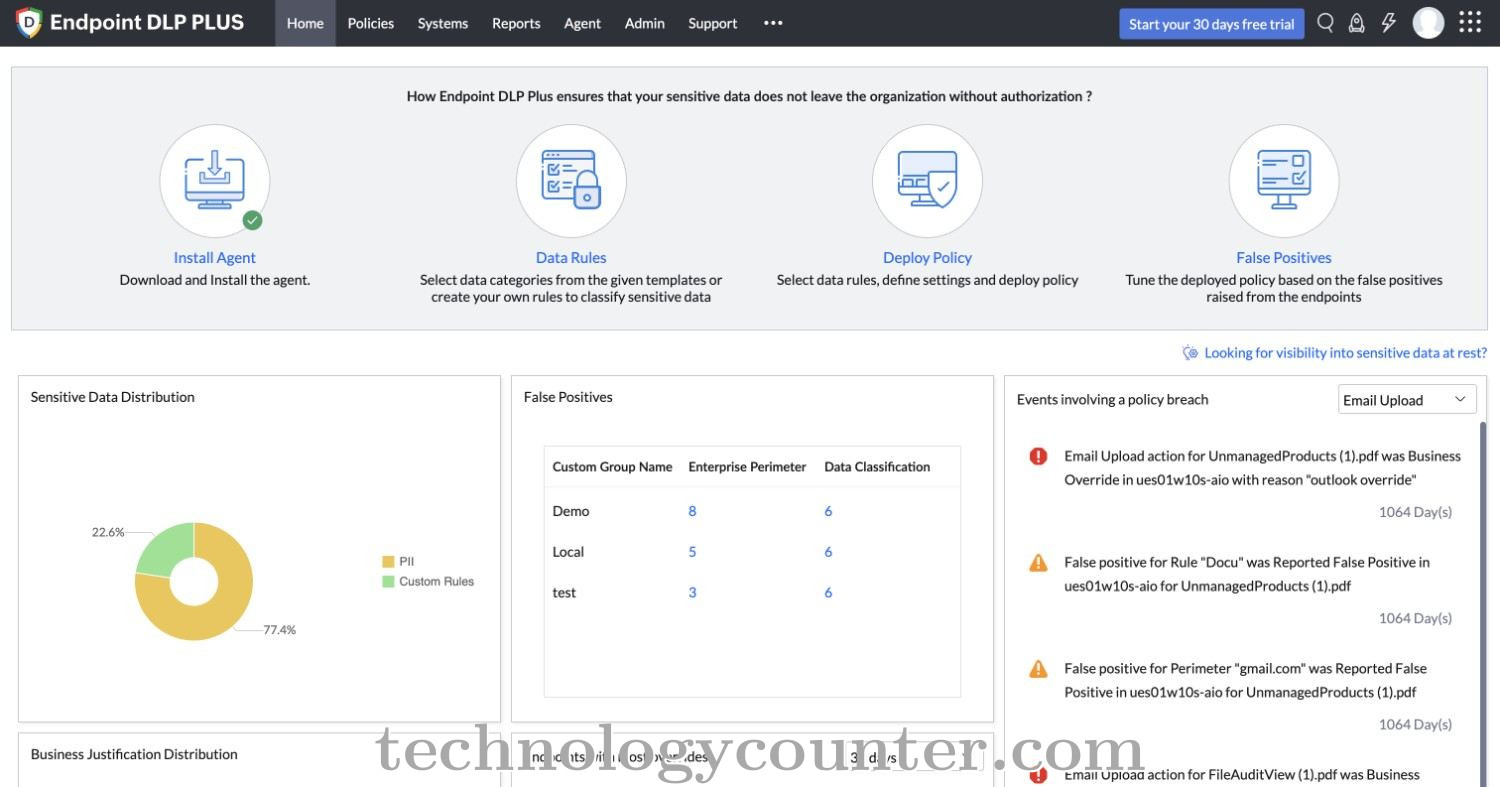Viewport: 1500px width, 787px height.
Task: Click the Data Rules lock icon
Action: (571, 180)
